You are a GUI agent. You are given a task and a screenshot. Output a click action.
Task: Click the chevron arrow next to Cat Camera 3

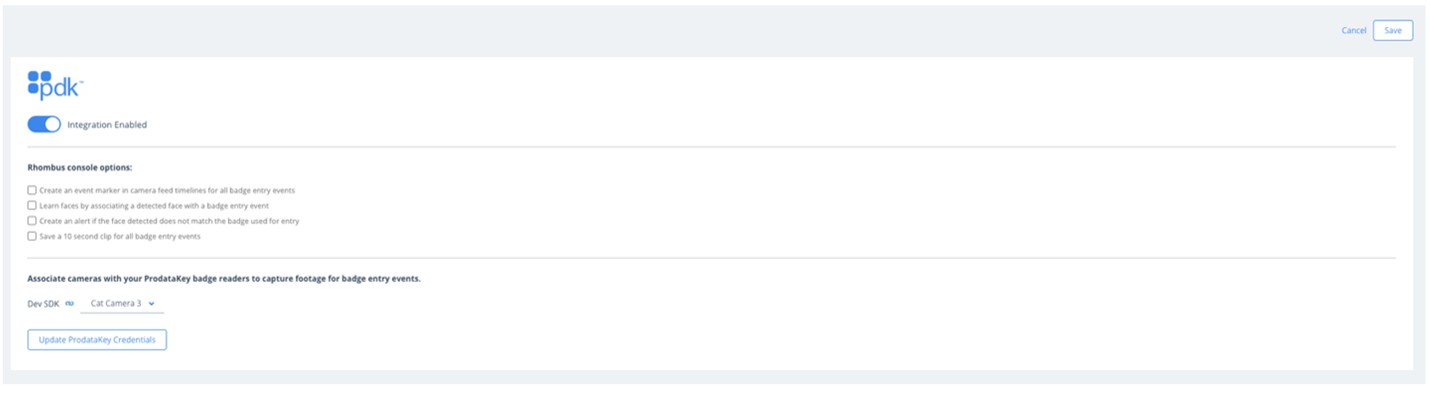(x=151, y=303)
